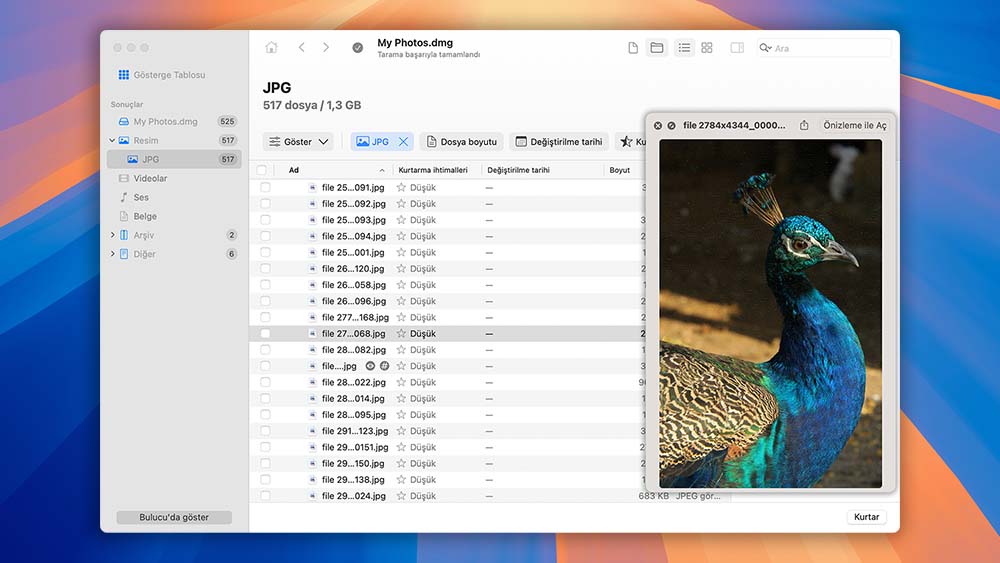Click the file icon of file 26...120.jpg
Viewport: 1000px width, 563px height.
312,269
